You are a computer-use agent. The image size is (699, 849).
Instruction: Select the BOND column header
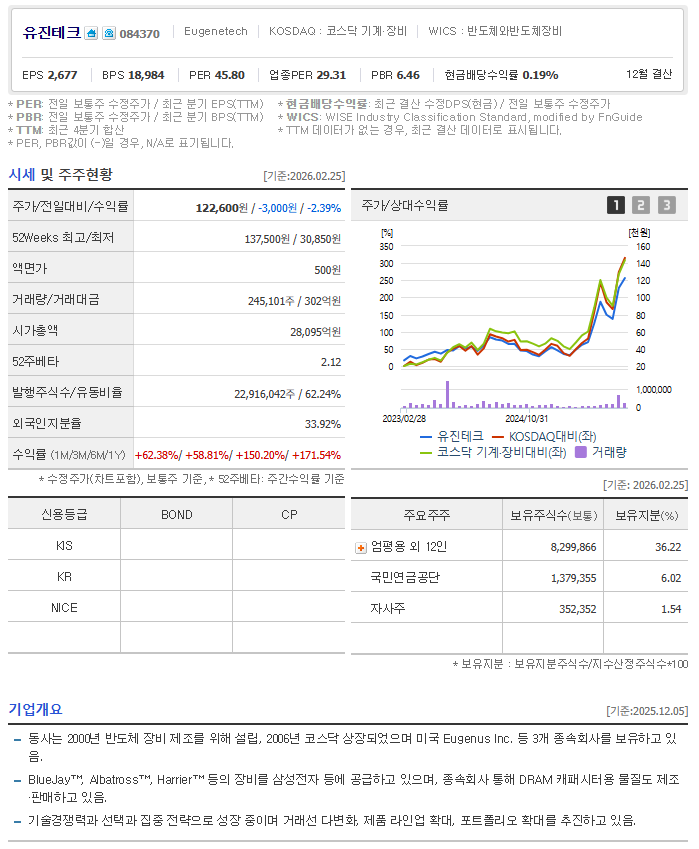point(177,514)
